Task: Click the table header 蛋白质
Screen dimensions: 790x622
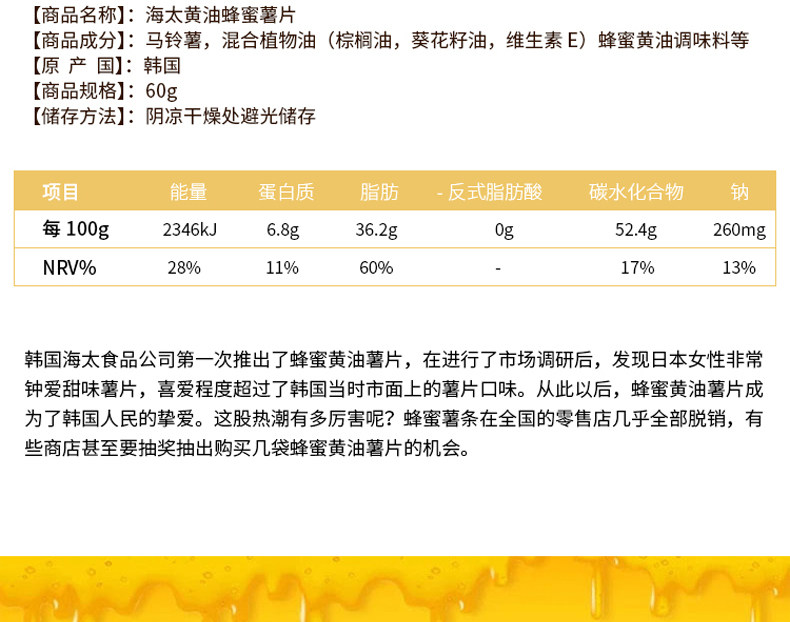Action: pos(286,192)
